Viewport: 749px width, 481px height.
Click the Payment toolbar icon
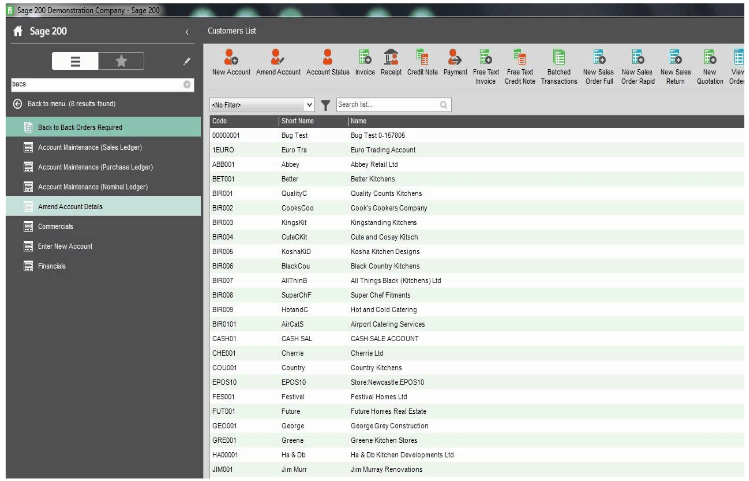pyautogui.click(x=455, y=63)
